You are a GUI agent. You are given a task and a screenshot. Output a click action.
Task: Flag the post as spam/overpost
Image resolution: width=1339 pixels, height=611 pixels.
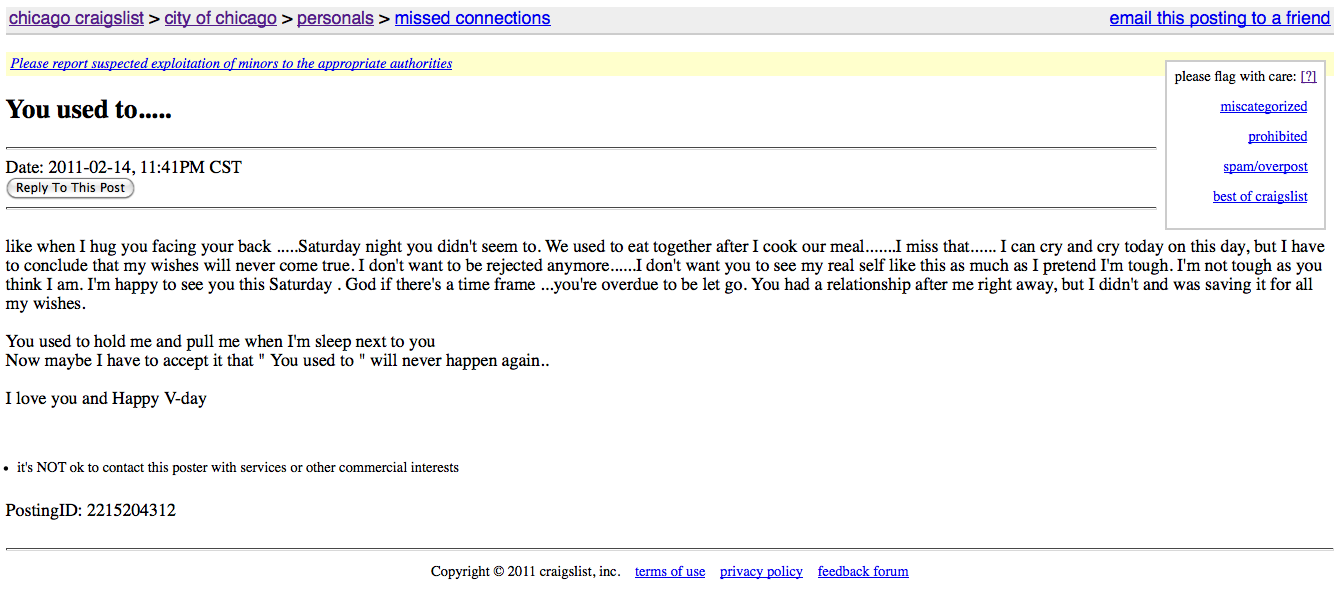pyautogui.click(x=1265, y=166)
